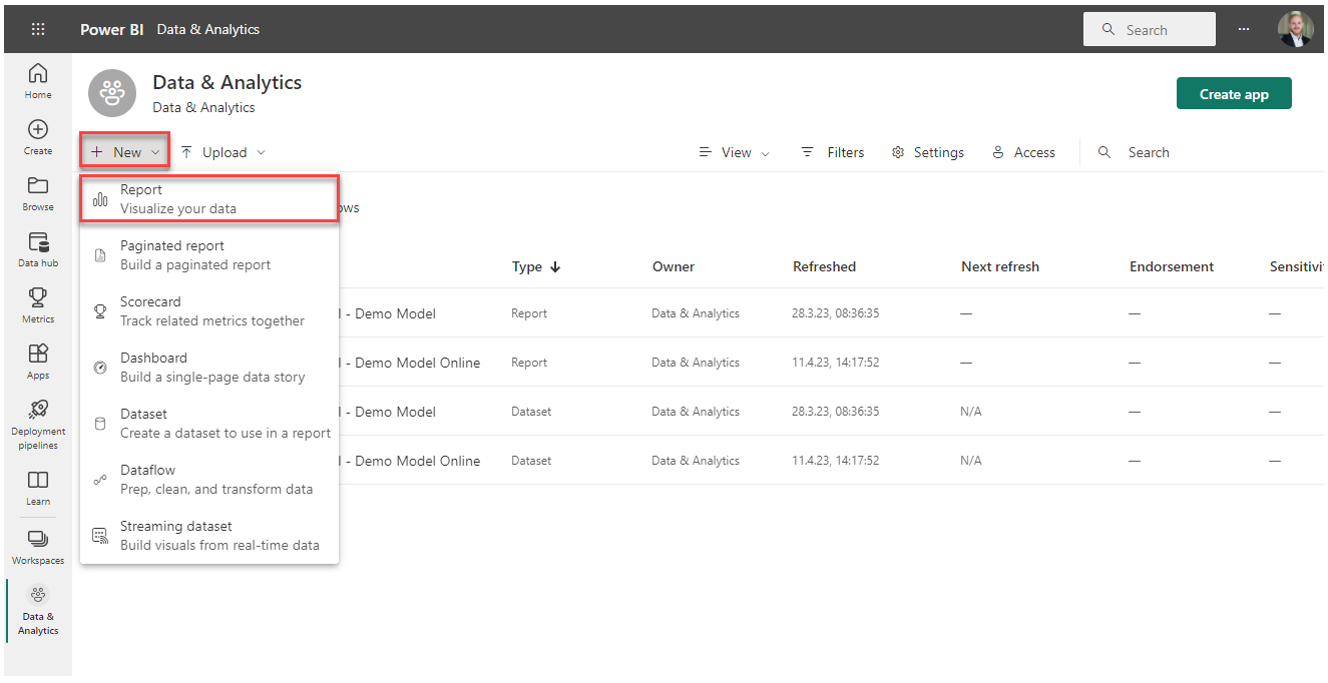Open Deployment pipelines in the sidebar
Image resolution: width=1328 pixels, height=683 pixels.
tap(38, 424)
